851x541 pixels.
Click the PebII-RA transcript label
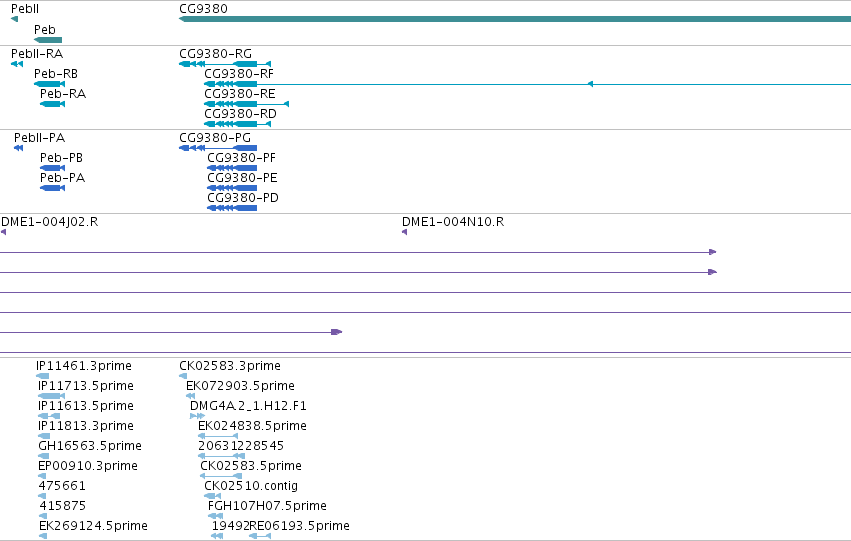pos(37,54)
